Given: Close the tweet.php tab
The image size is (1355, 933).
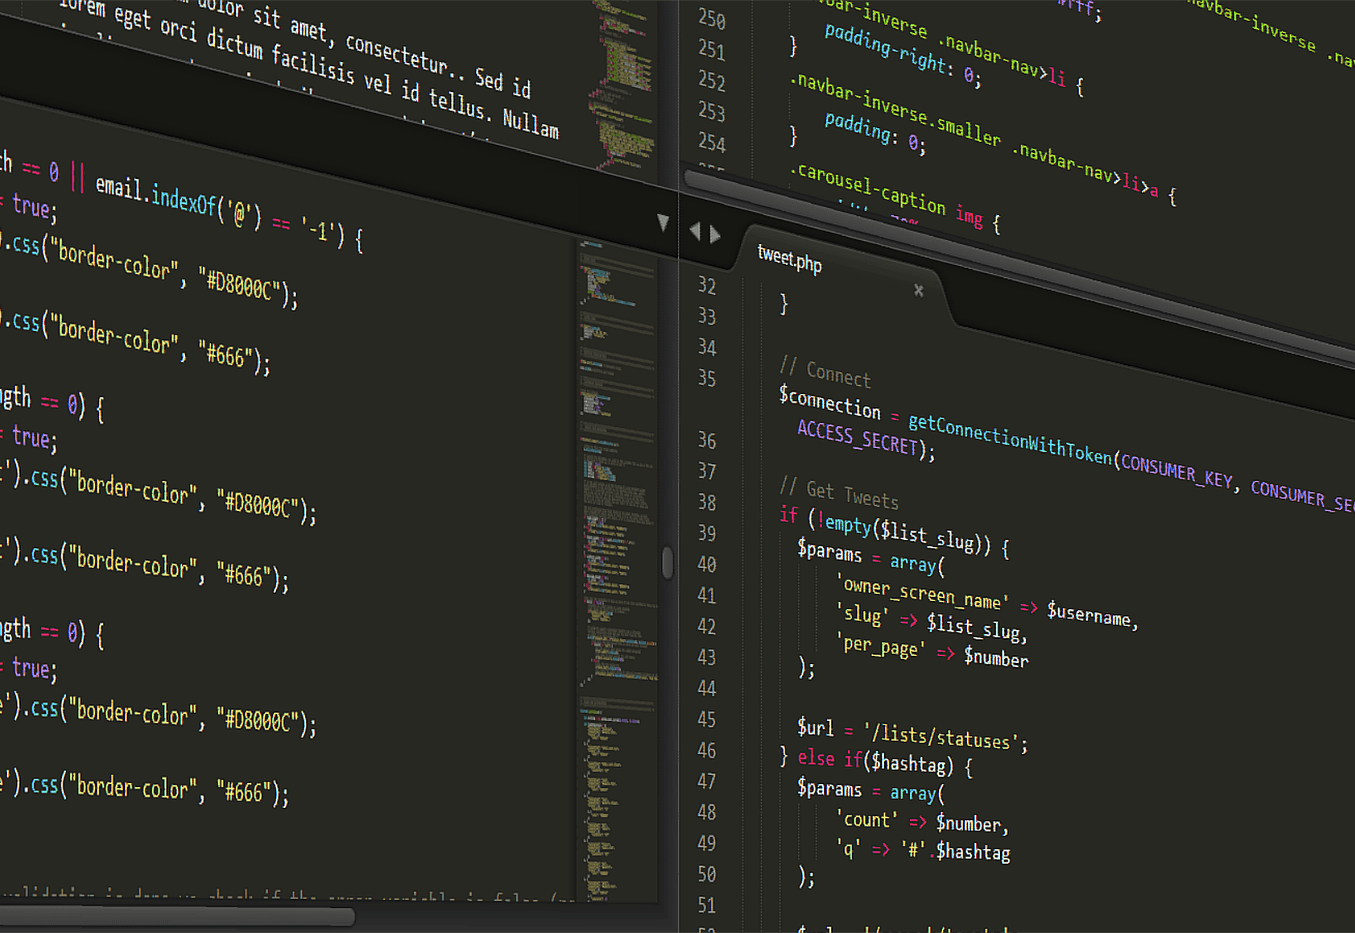Looking at the screenshot, I should (917, 290).
